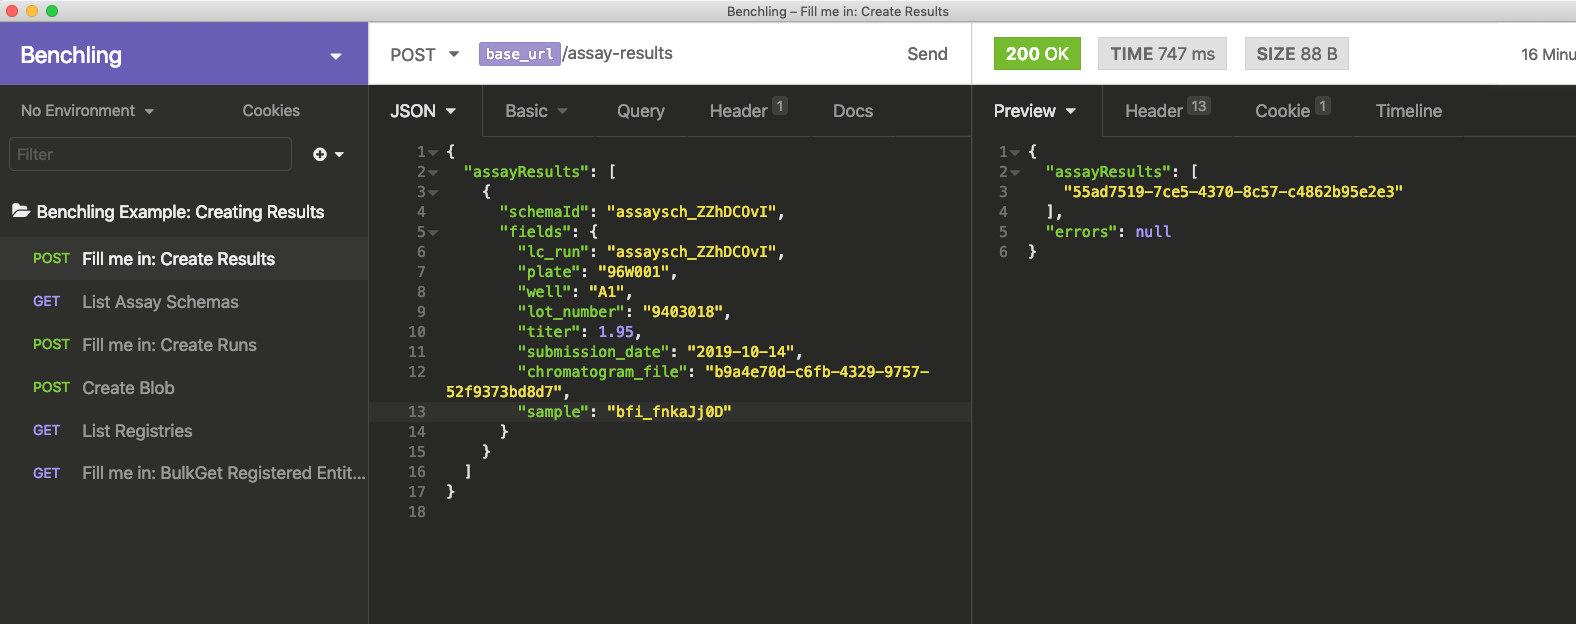Click the "96W001" plate value
Image resolution: width=1576 pixels, height=624 pixels.
click(x=634, y=272)
